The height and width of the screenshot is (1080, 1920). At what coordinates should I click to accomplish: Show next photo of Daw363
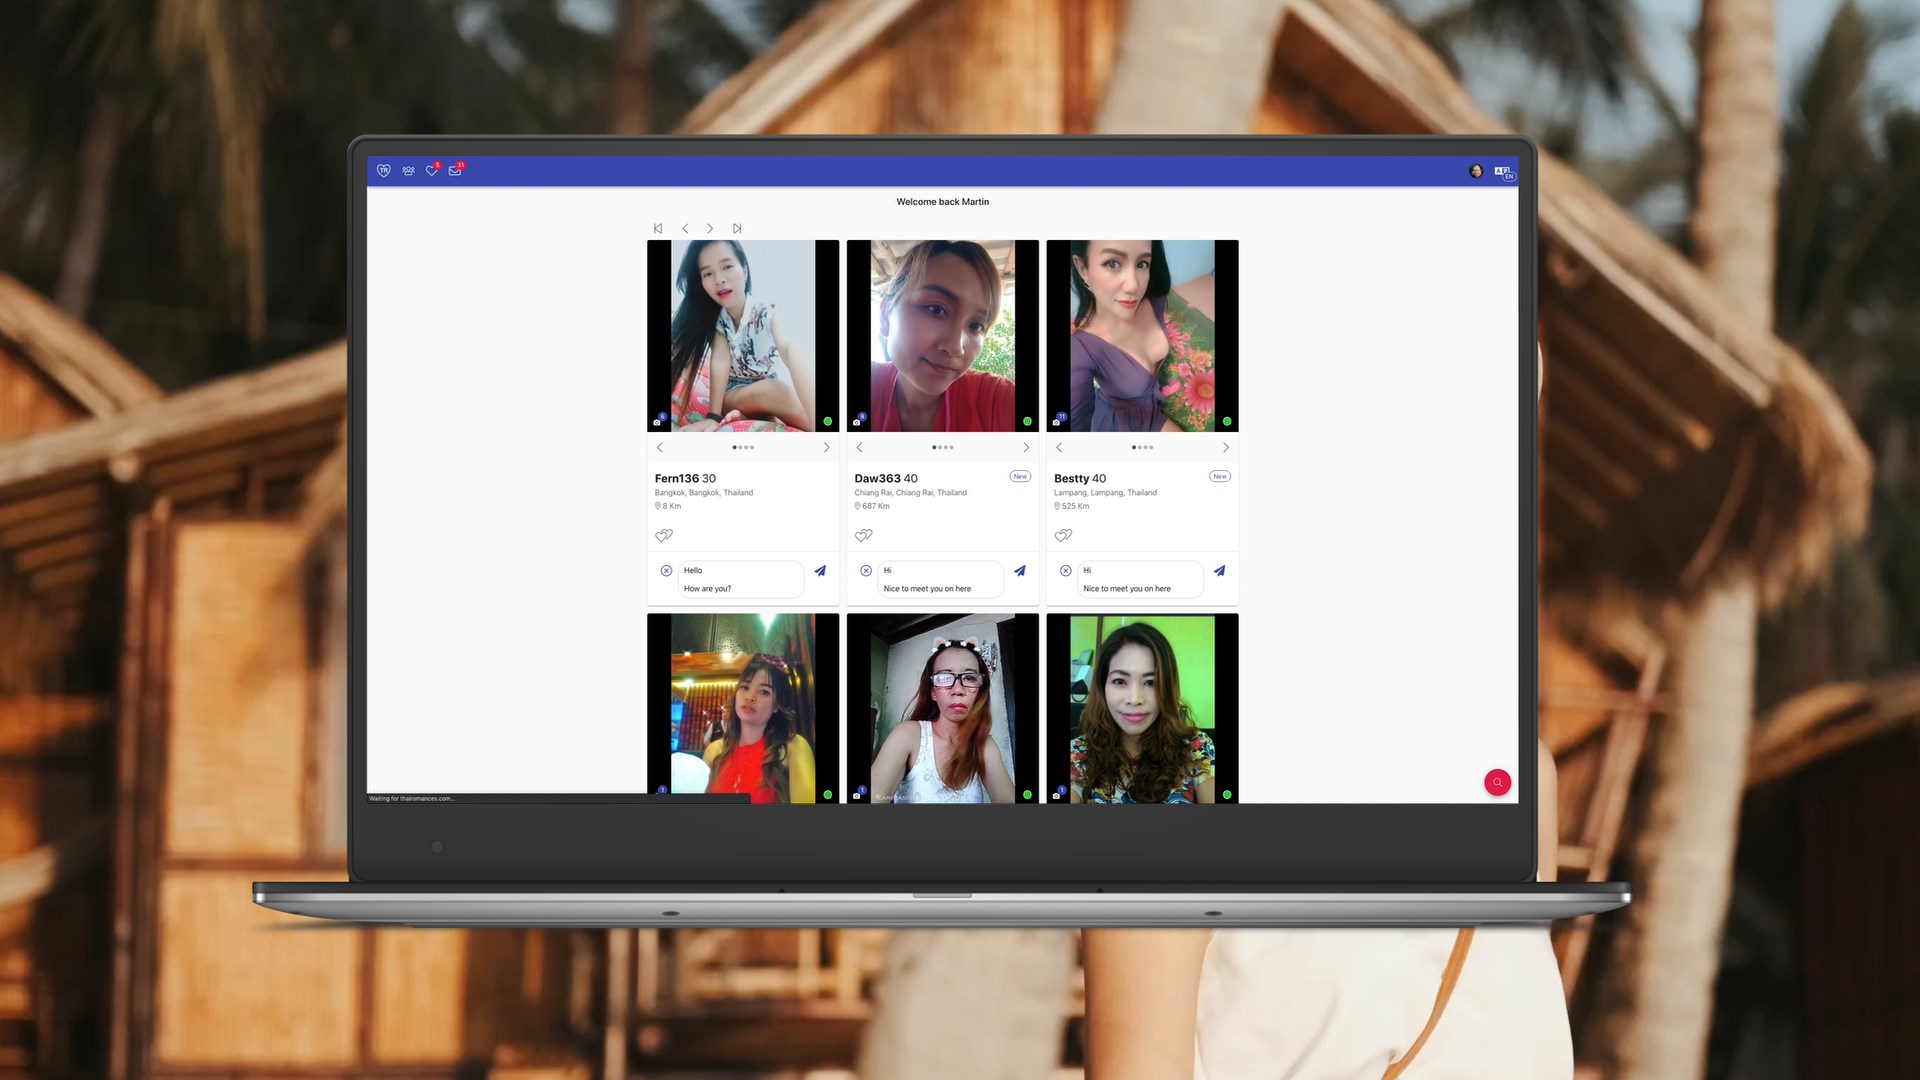point(1026,448)
